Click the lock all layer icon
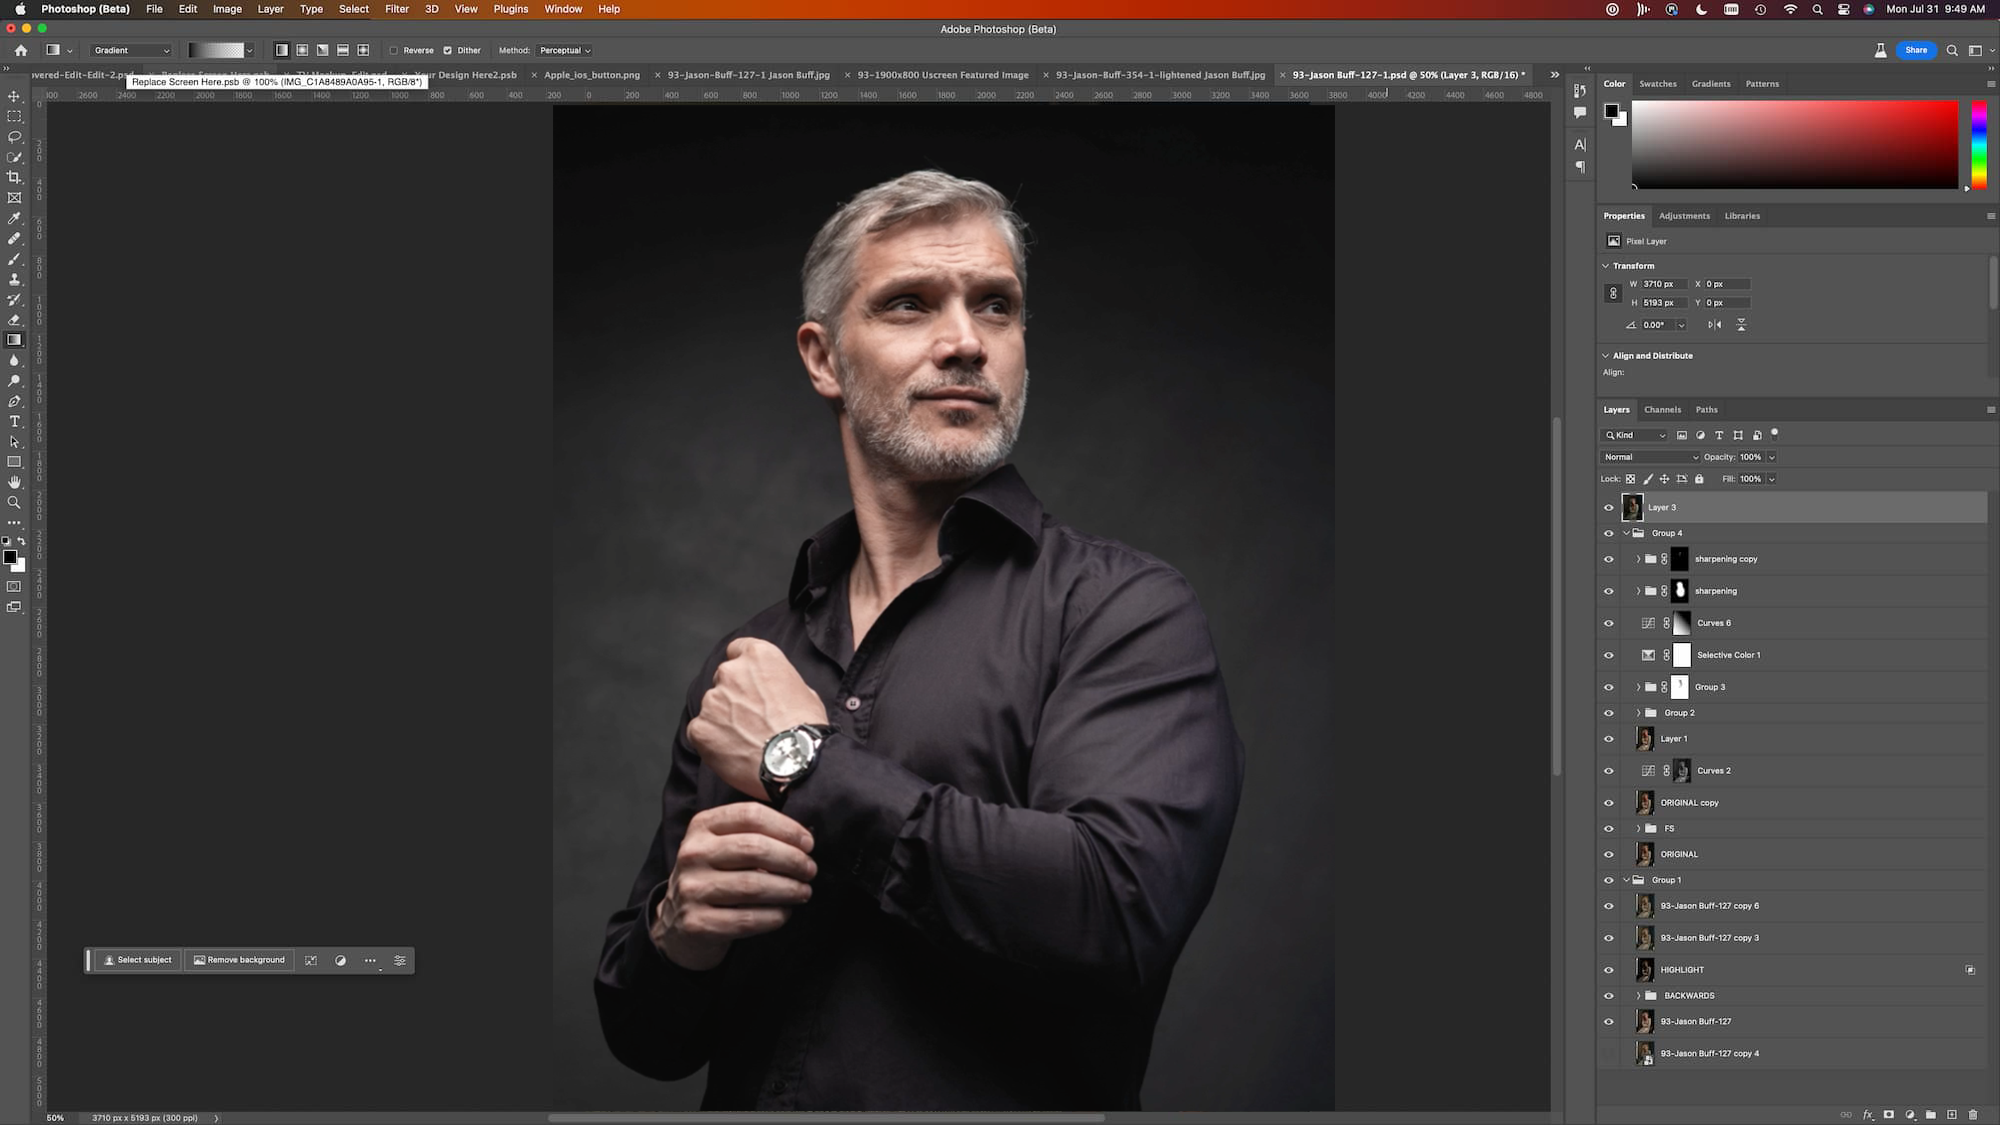Viewport: 2000px width, 1125px height. tap(1699, 479)
